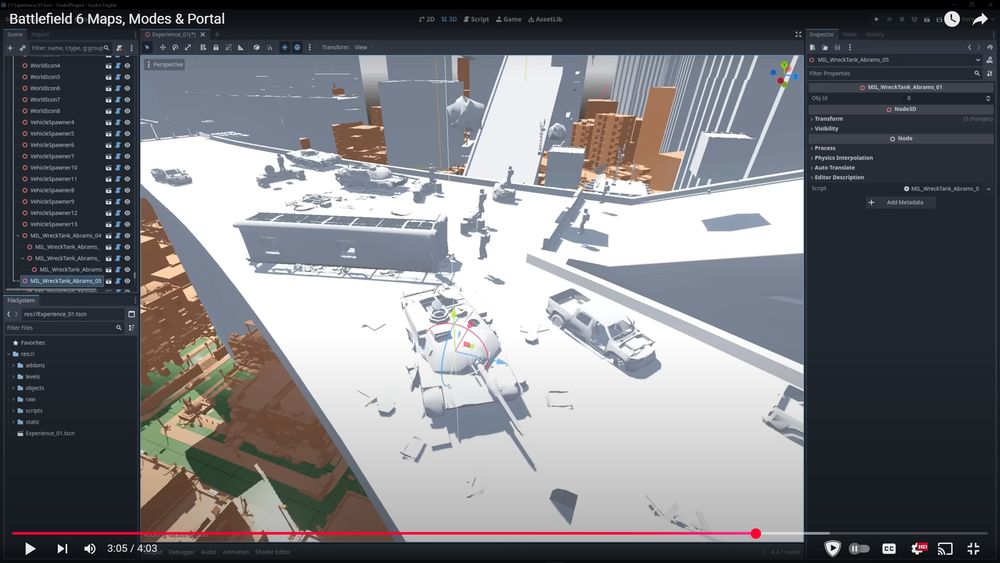The image size is (1000, 563).
Task: Toggle distraction free mode icon
Action: 798,34
